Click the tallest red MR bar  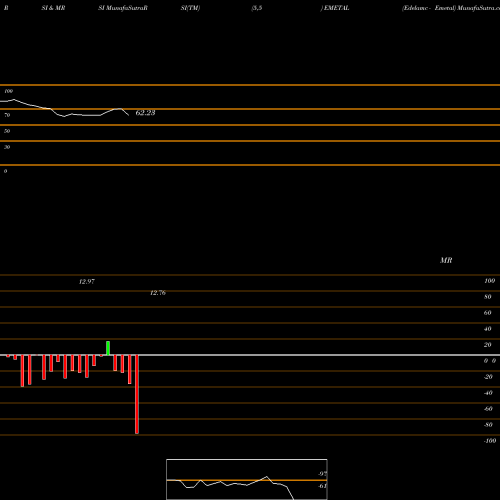tap(137, 394)
